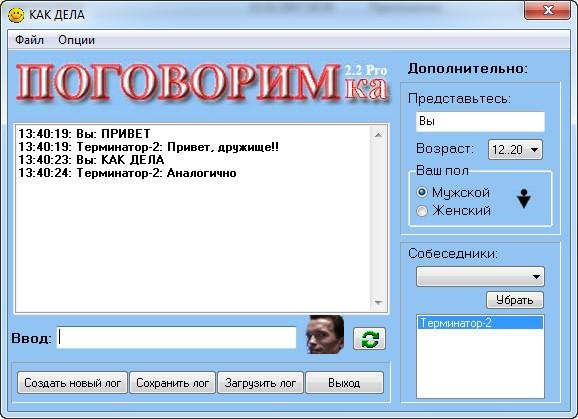The width and height of the screenshot is (578, 419).
Task: Expand the Собеседники combo box
Action: point(480,276)
